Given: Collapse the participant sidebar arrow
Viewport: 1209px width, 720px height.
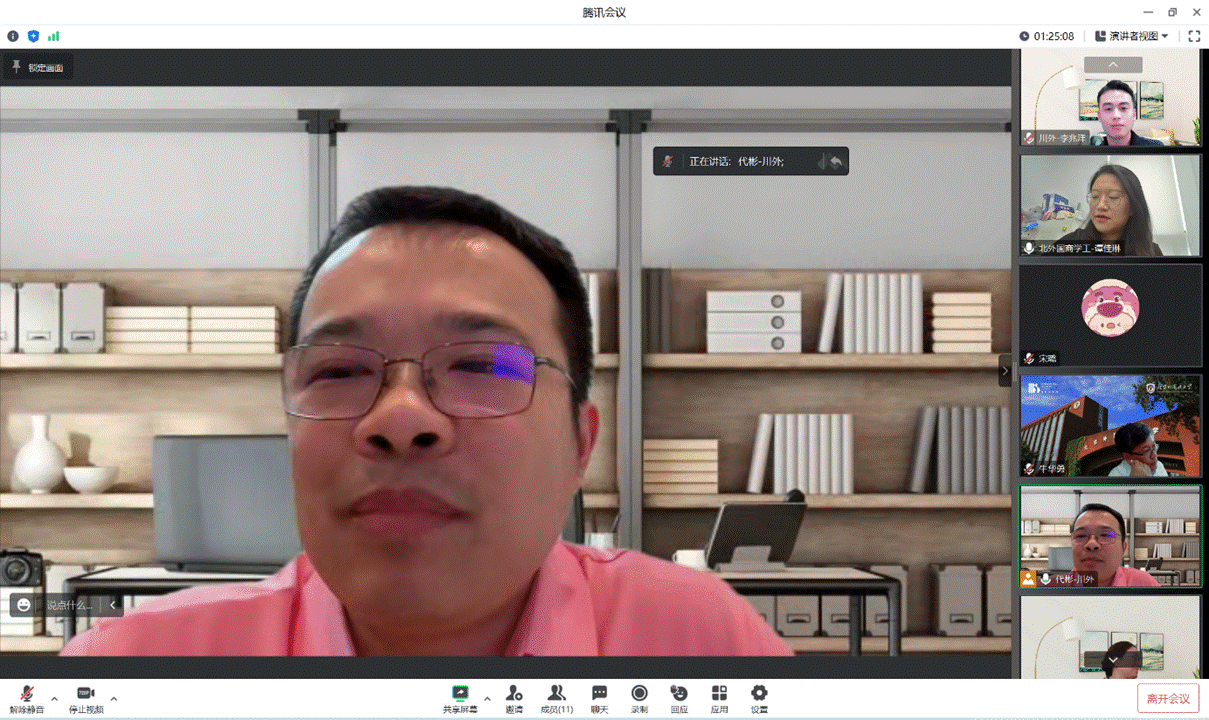Looking at the screenshot, I should coord(1005,370).
